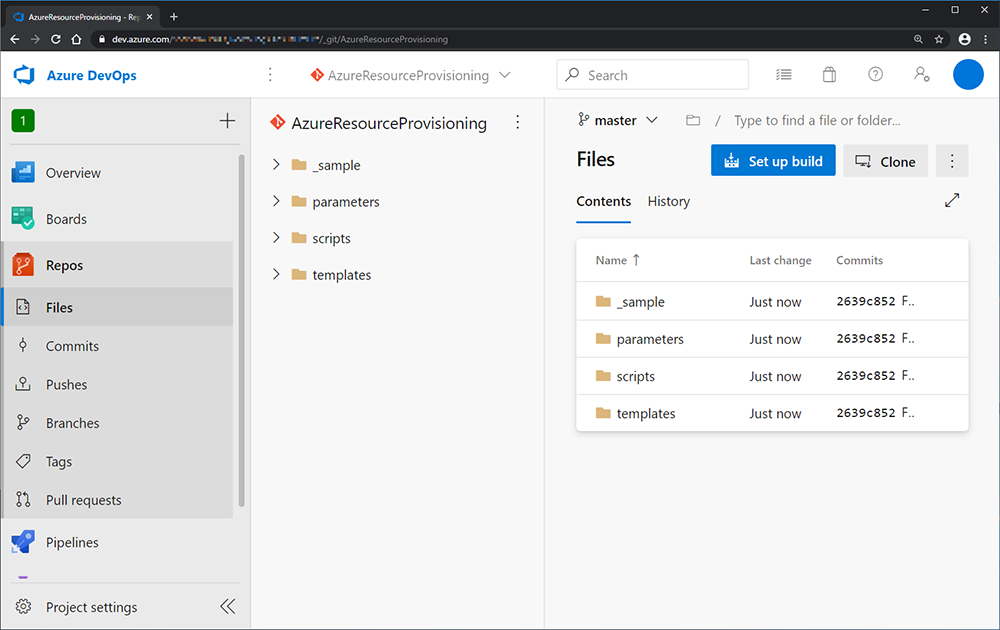
Task: Switch to the History tab
Action: (x=668, y=201)
